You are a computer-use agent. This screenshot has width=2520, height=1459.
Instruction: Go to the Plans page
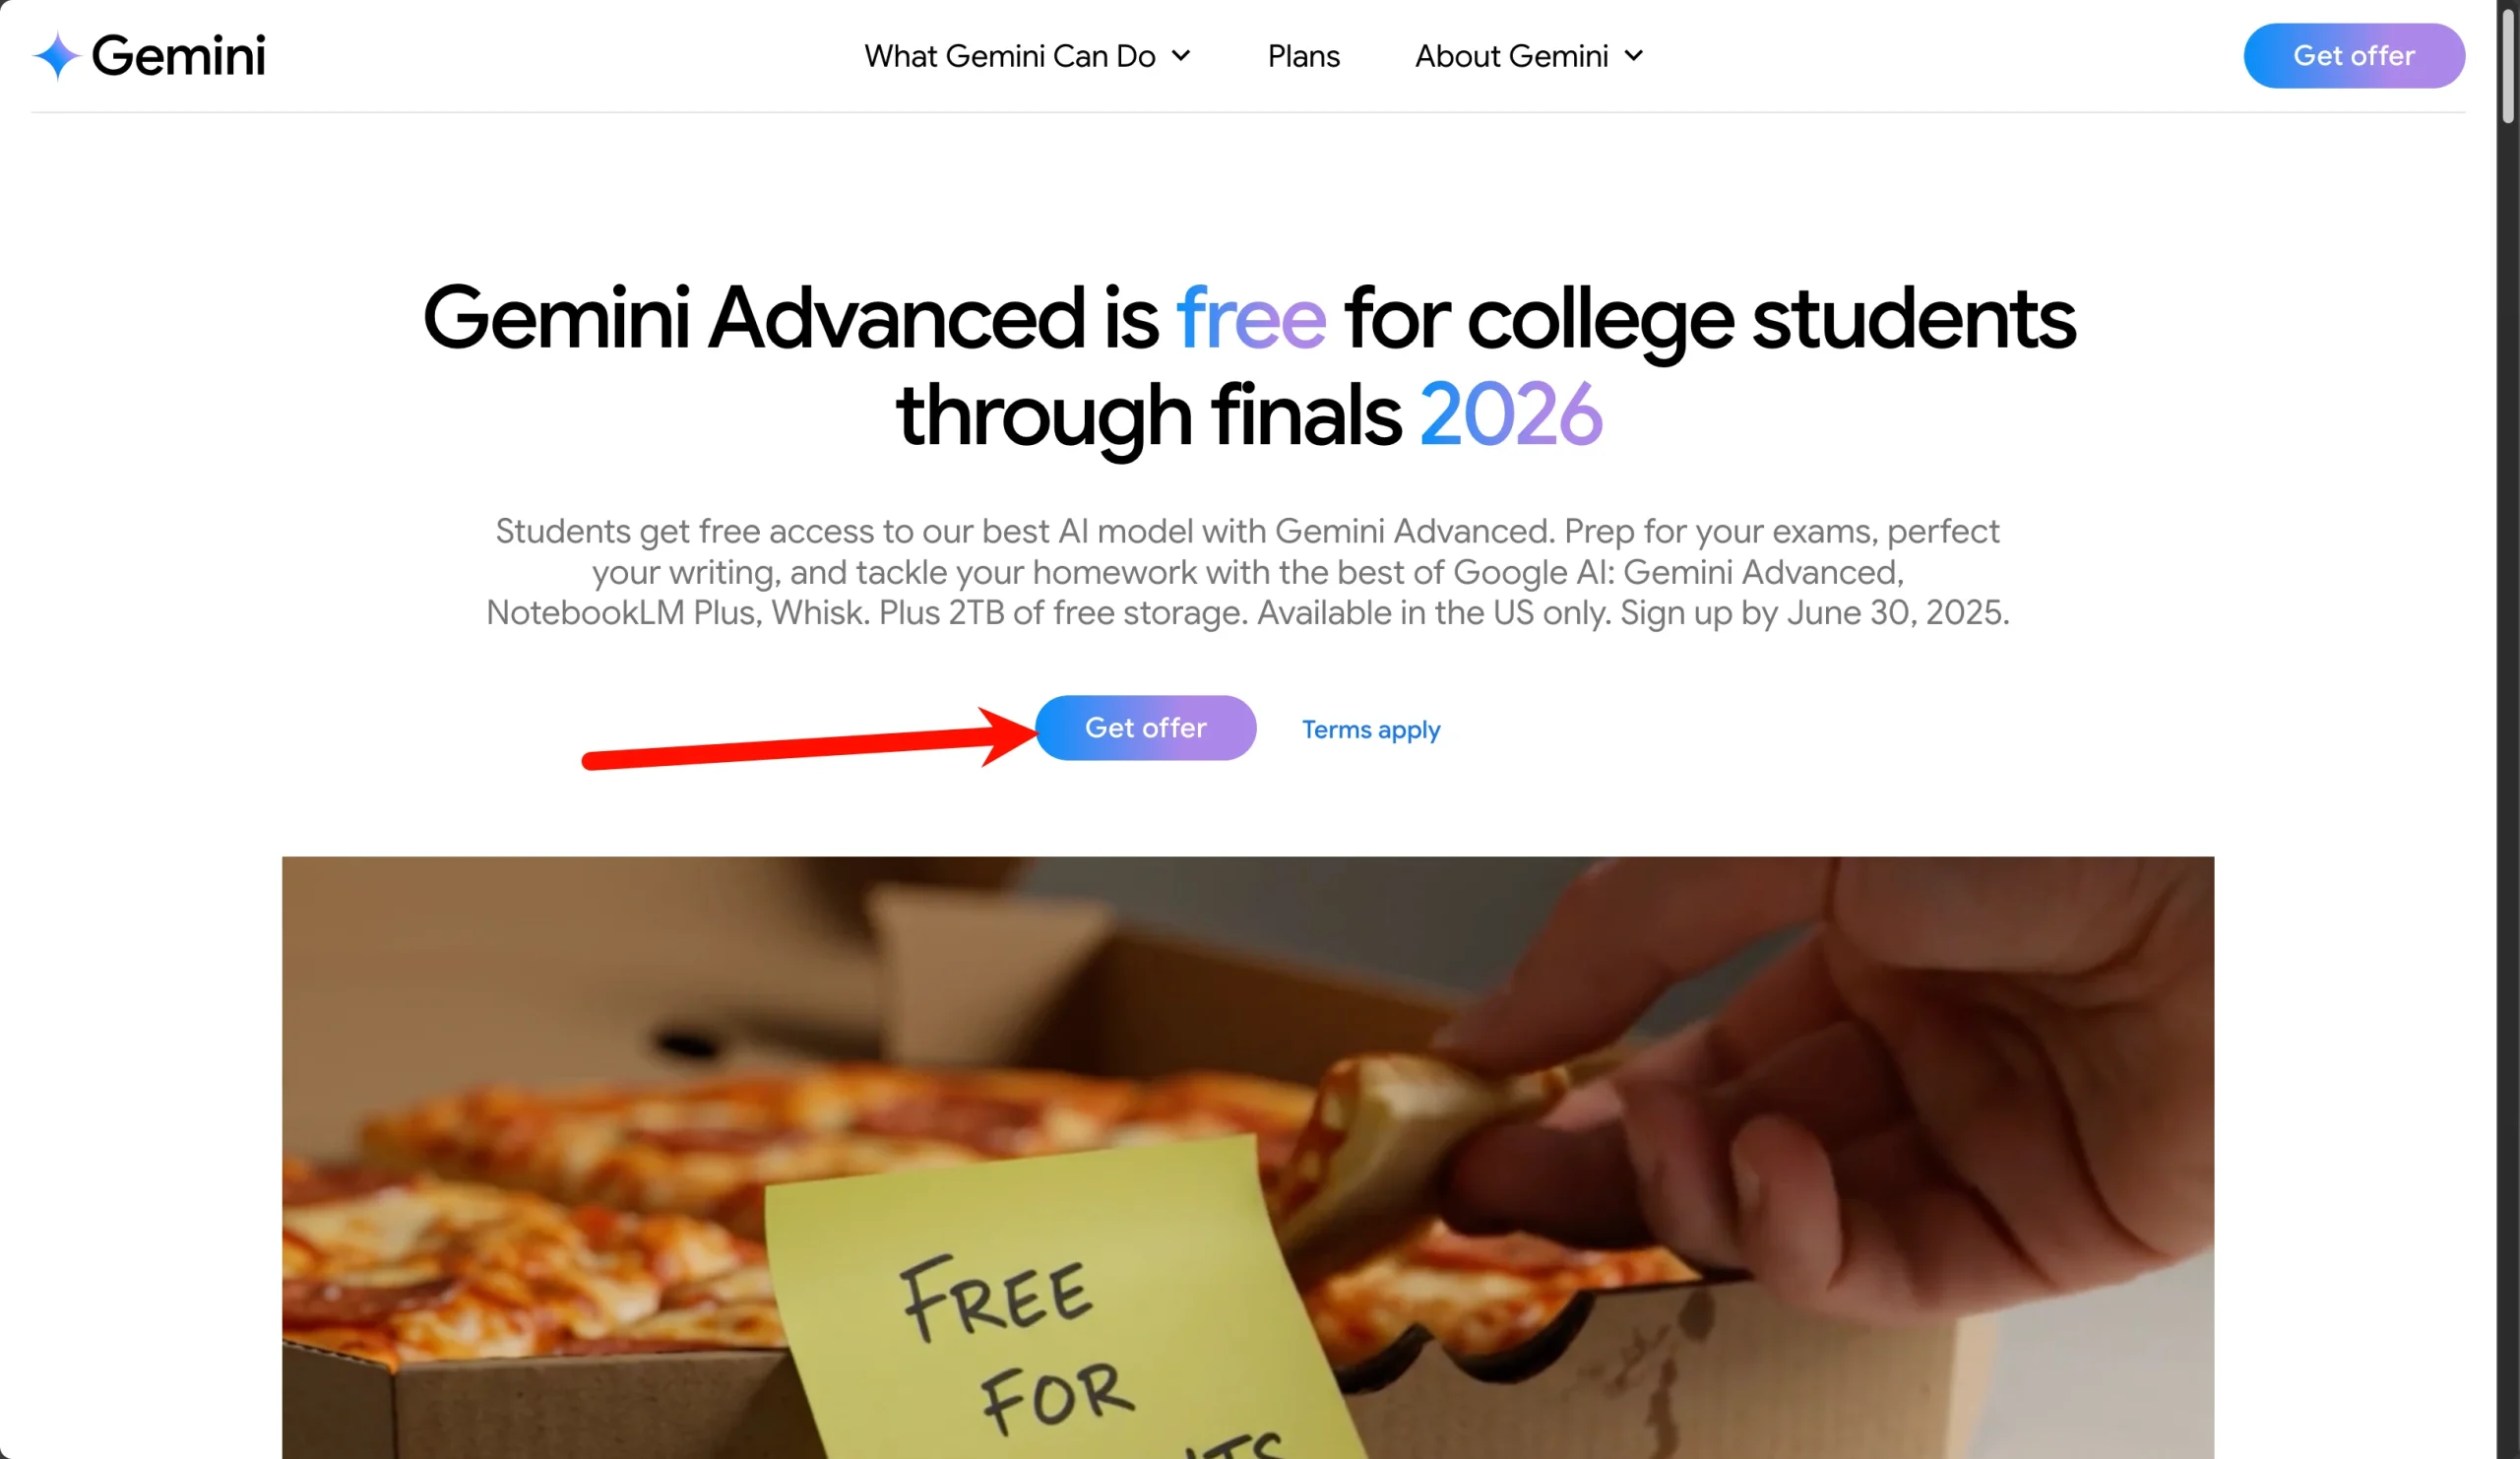click(1303, 56)
